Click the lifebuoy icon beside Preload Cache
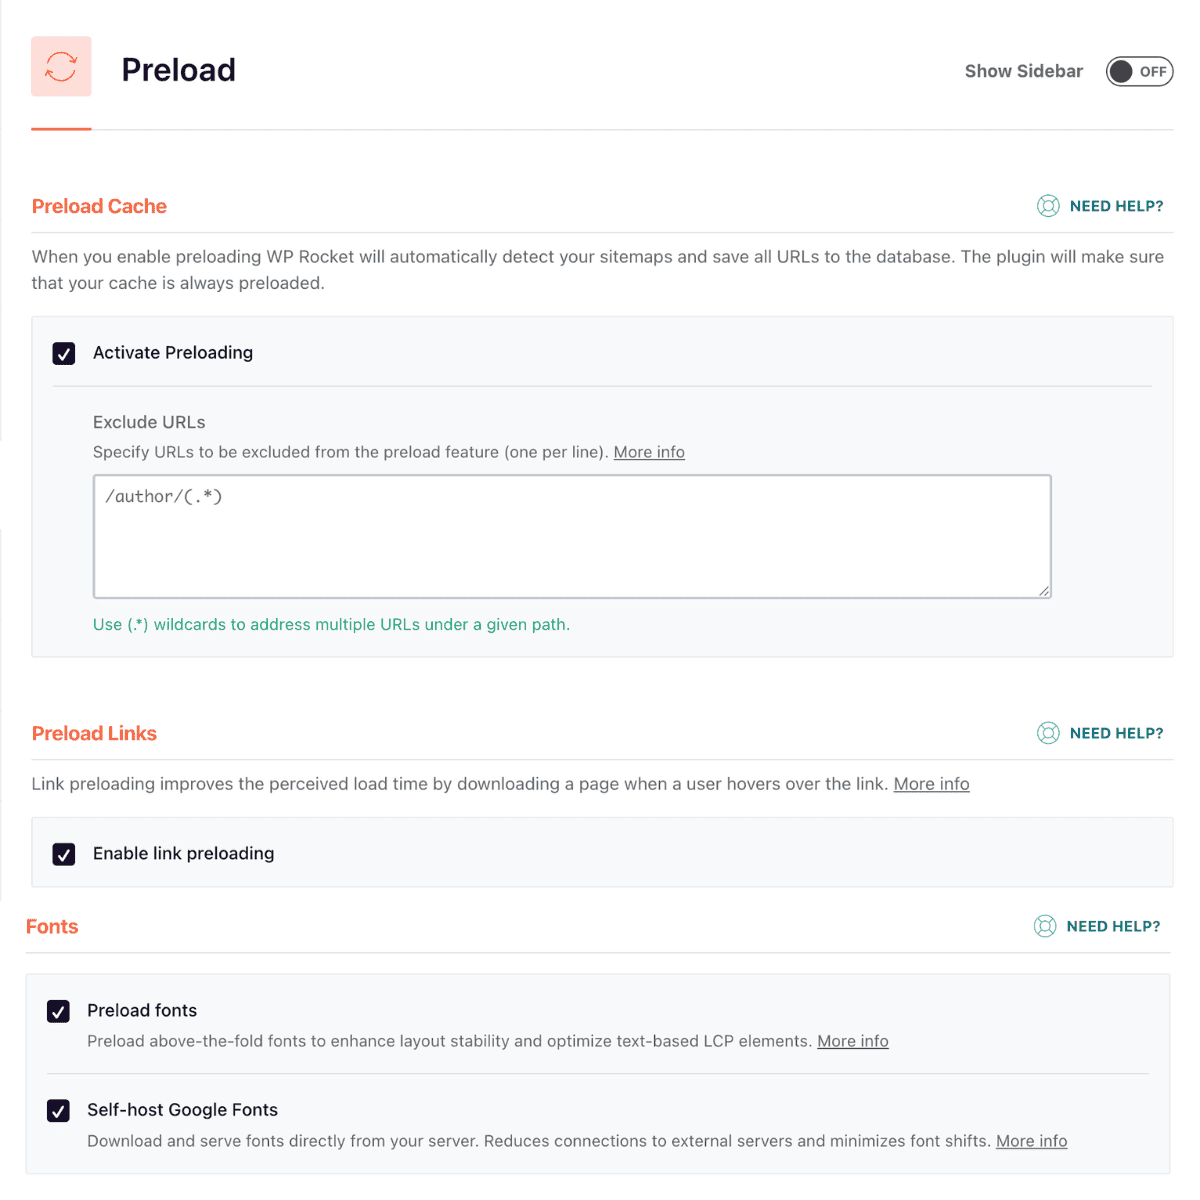 (x=1048, y=206)
